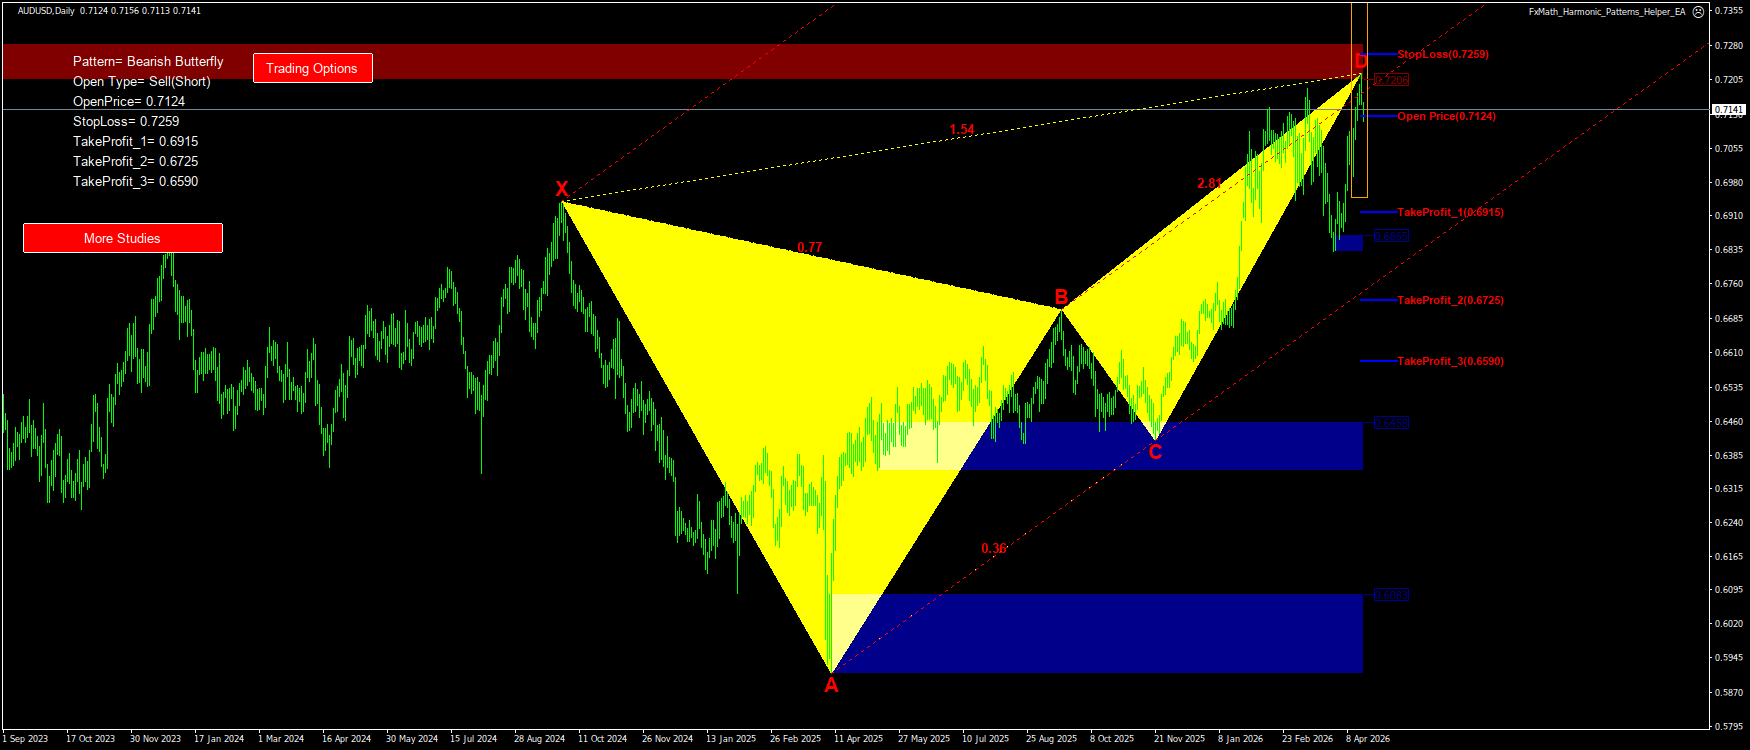Screen dimensions: 1750x750
Task: Select the TakeProfit_1(0.6915) chart level label
Action: pyautogui.click(x=1450, y=212)
